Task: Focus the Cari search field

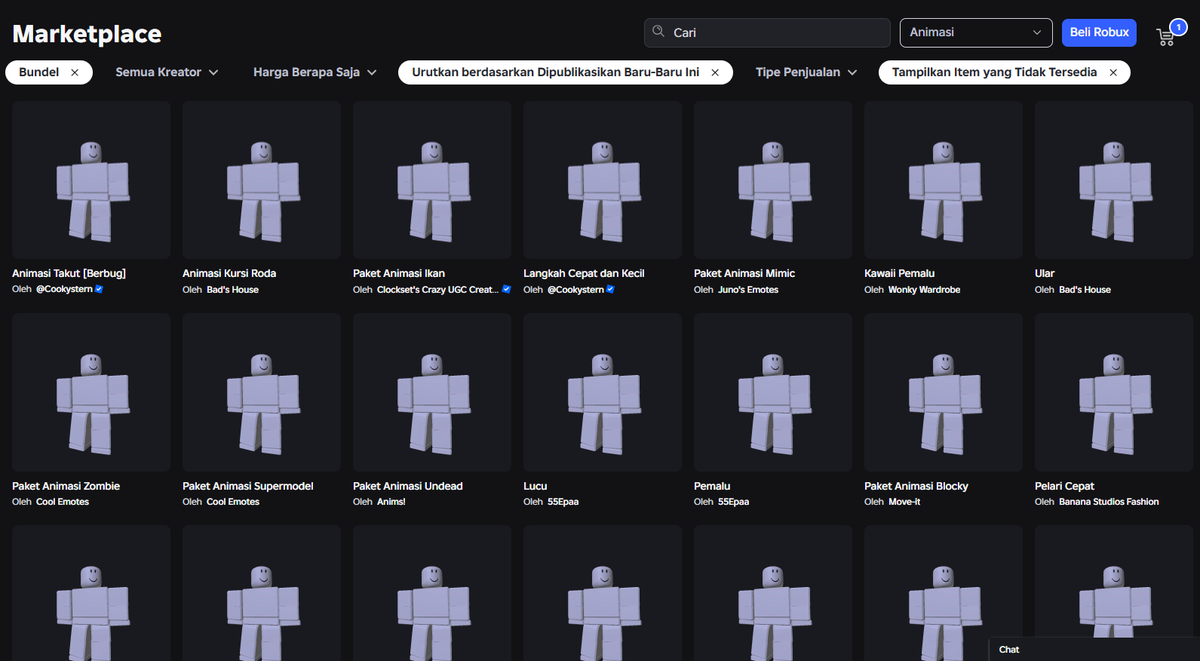Action: [767, 32]
